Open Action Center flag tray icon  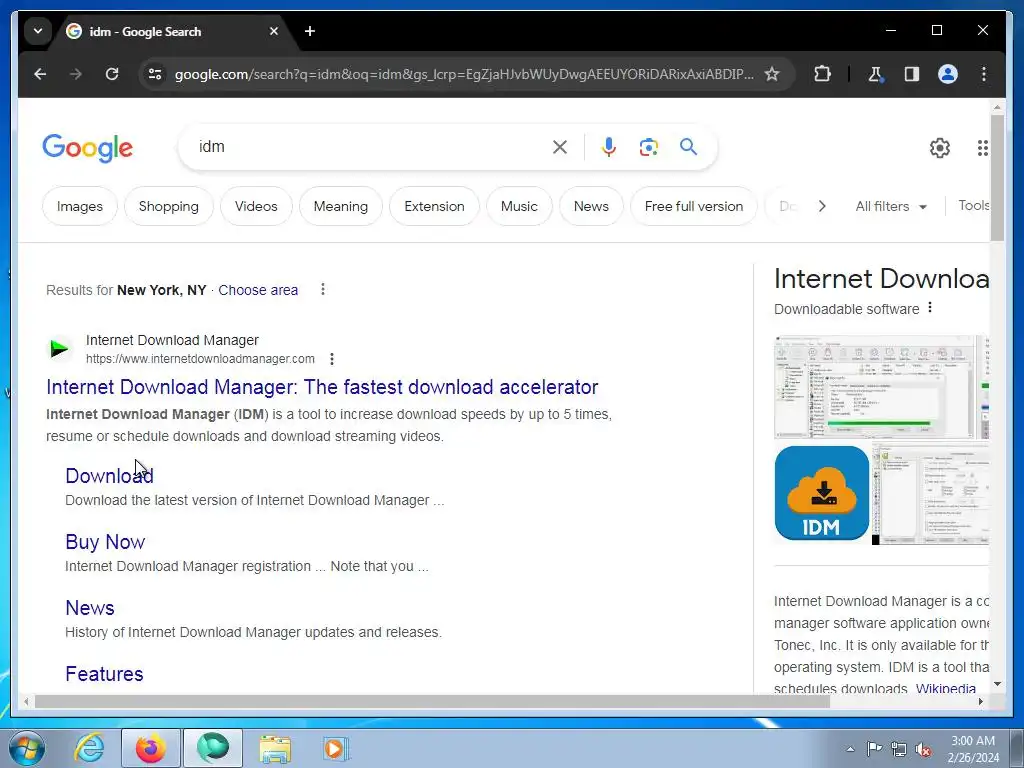coord(874,749)
